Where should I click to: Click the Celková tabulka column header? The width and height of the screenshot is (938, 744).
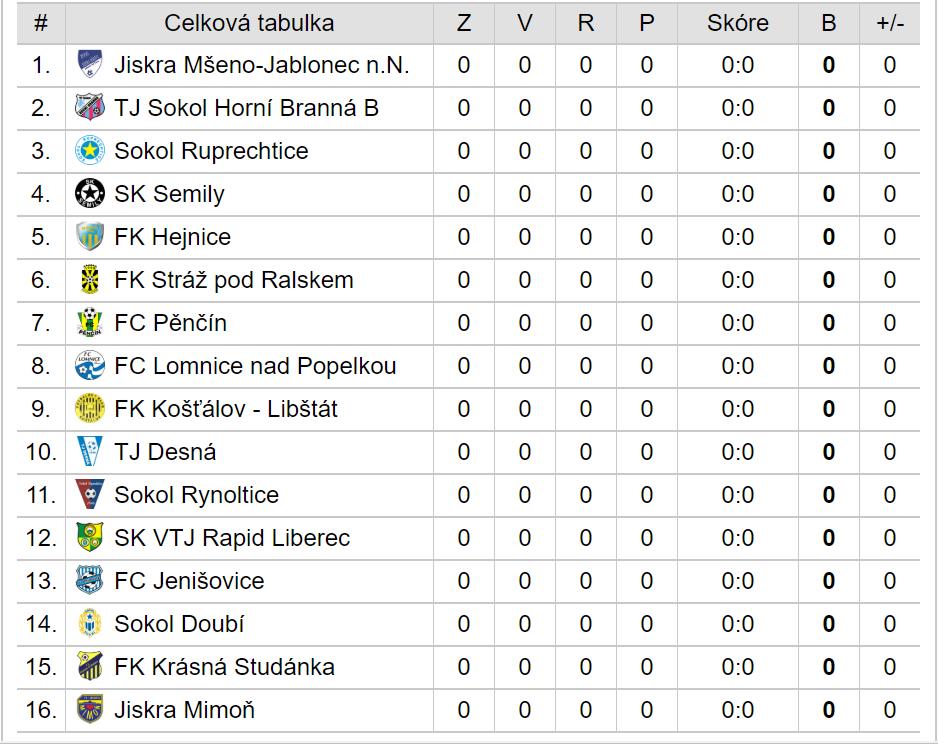coord(249,23)
